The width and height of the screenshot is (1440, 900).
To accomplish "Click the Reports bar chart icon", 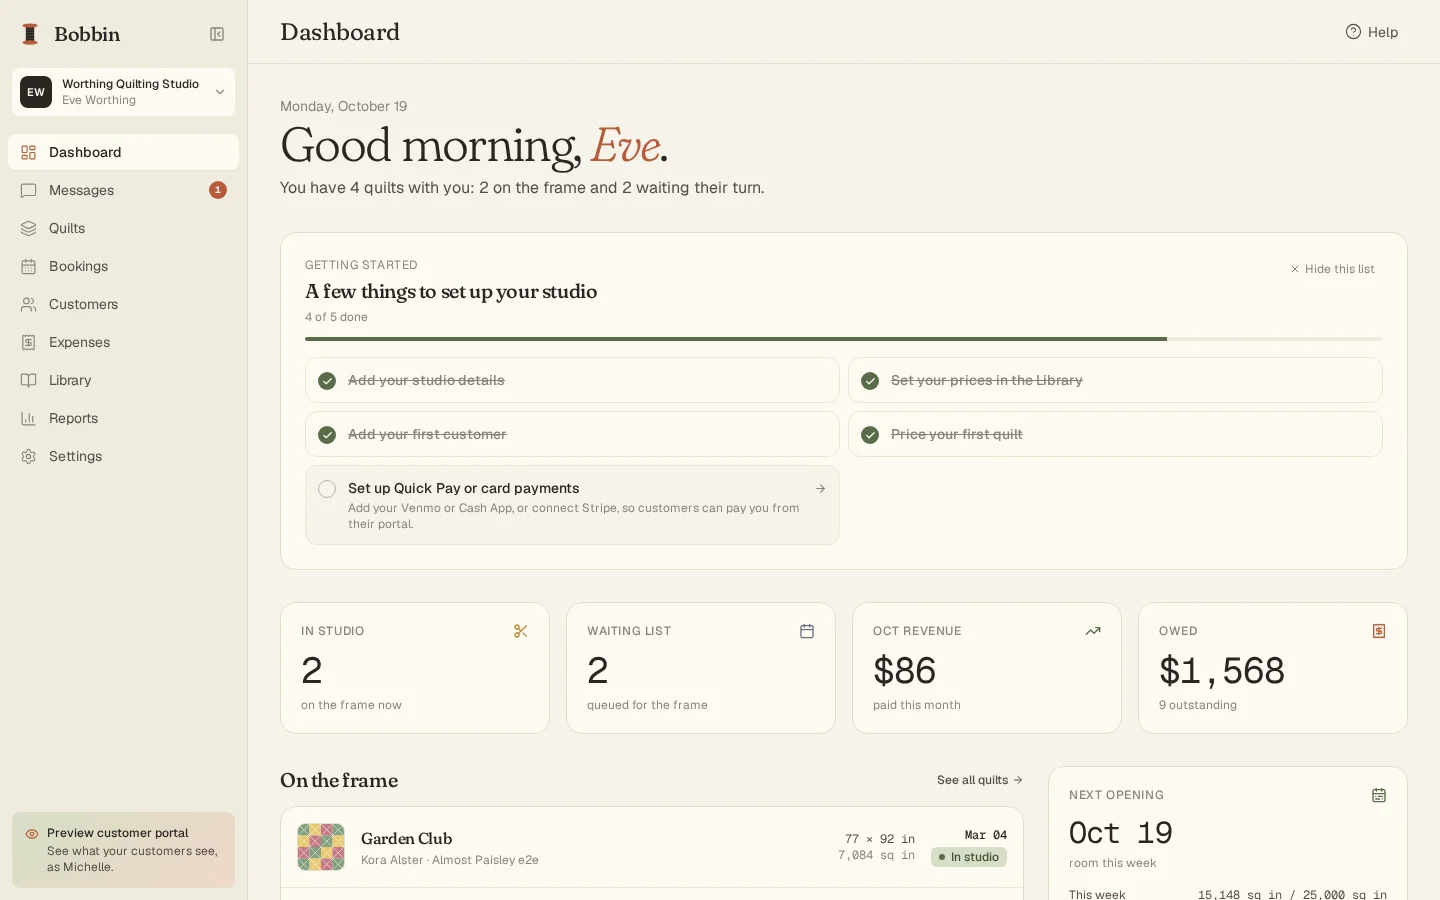I will coord(29,418).
